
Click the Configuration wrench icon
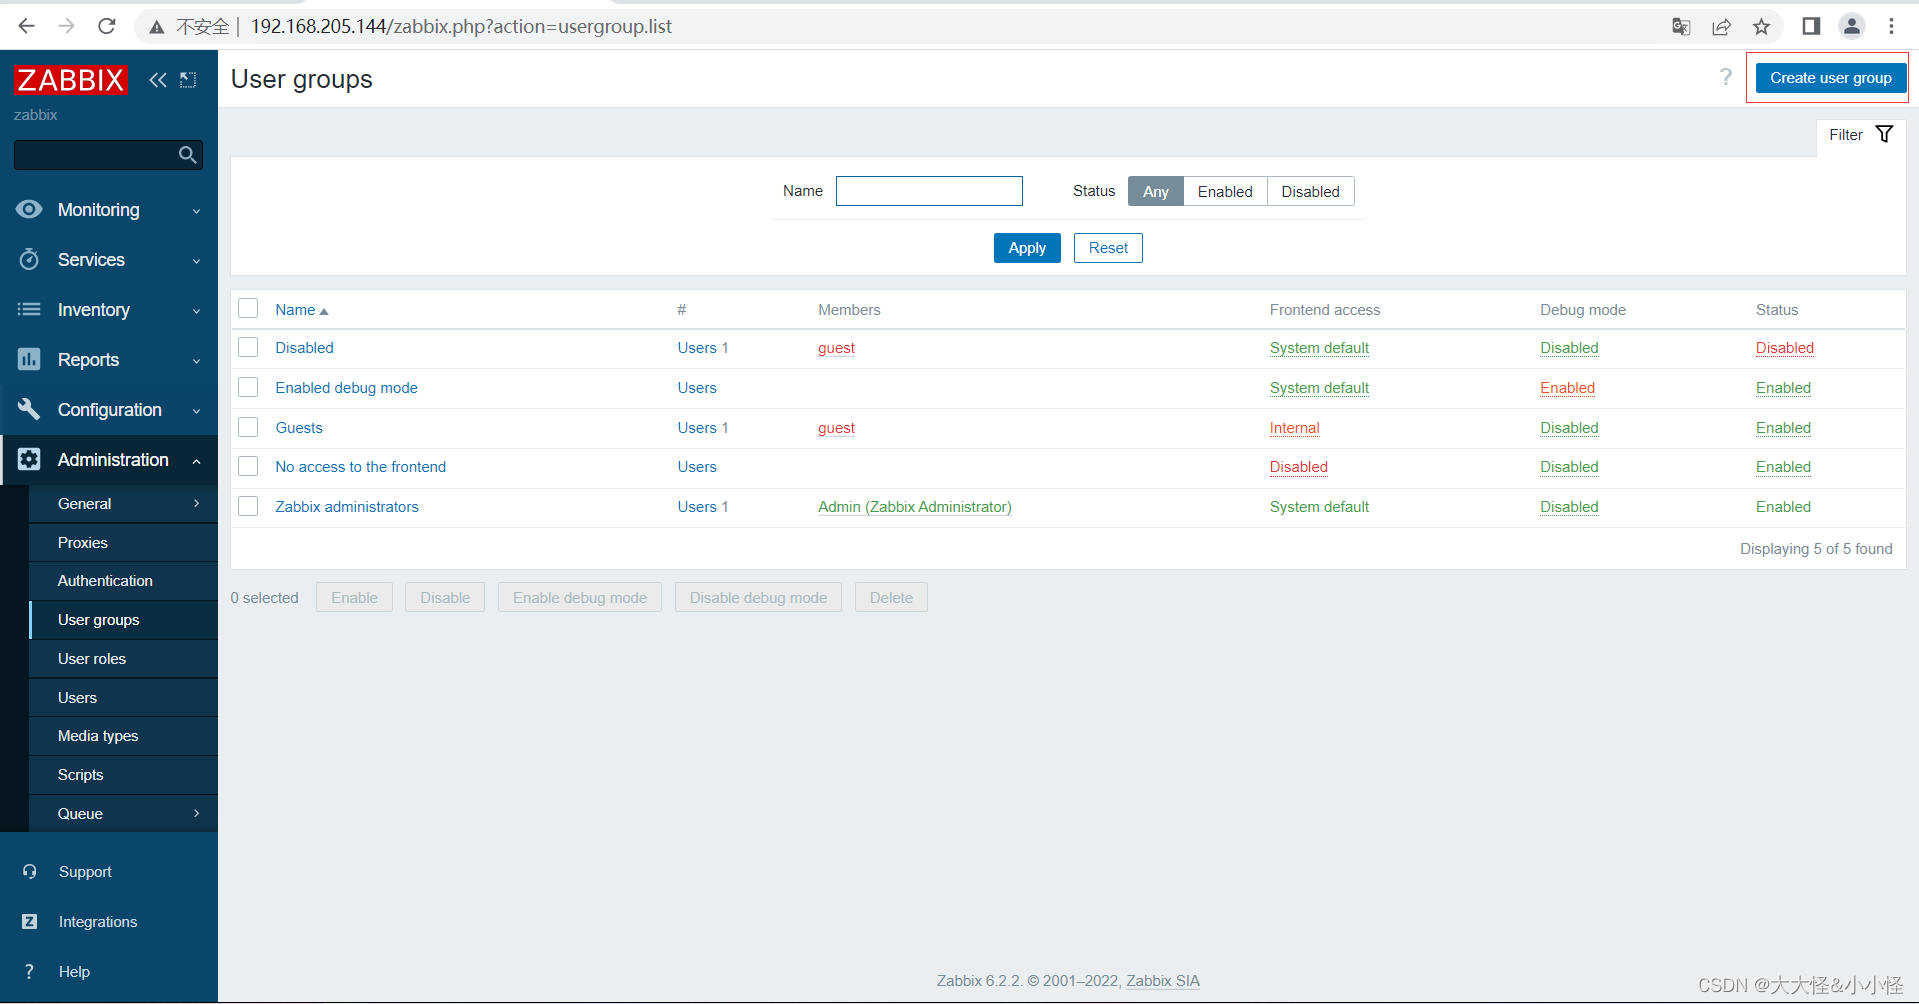(x=29, y=409)
